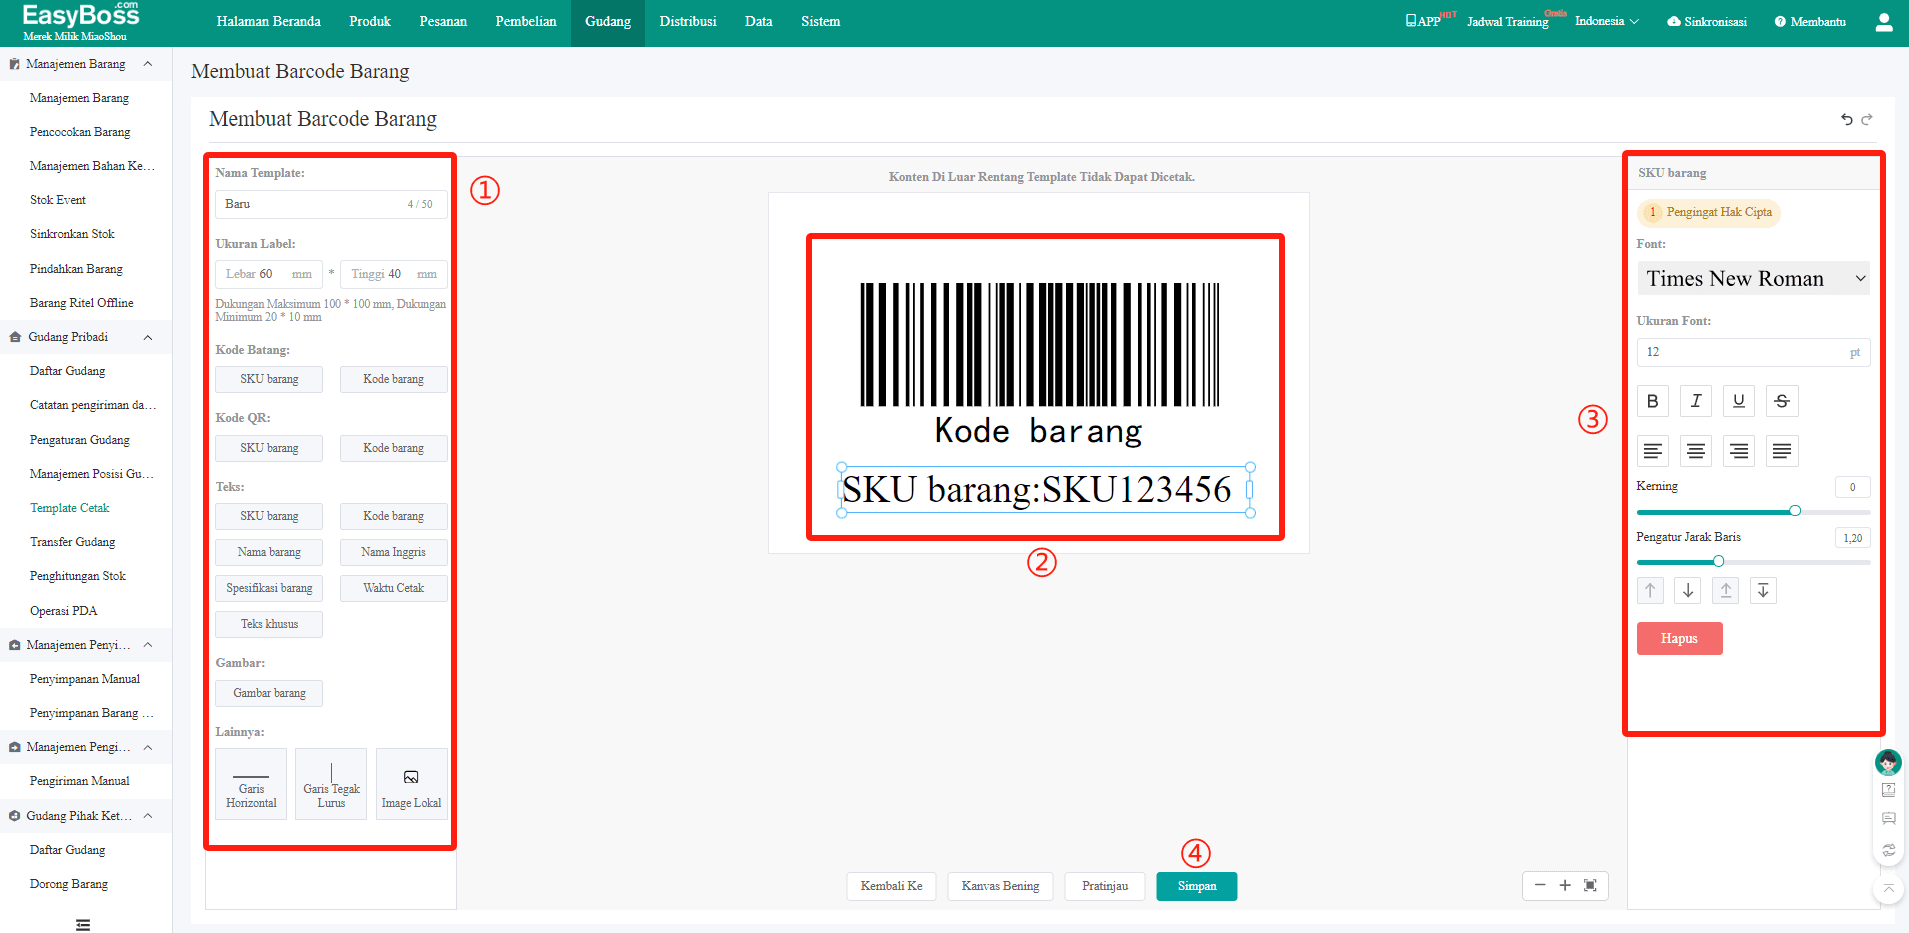Screen dimensions: 1909x933
Task: Collapse the sidebar menu icon
Action: pyautogui.click(x=83, y=924)
